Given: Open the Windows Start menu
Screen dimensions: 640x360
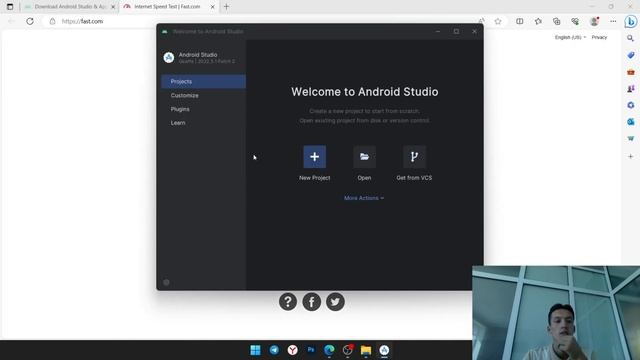Looking at the screenshot, I should tap(256, 350).
